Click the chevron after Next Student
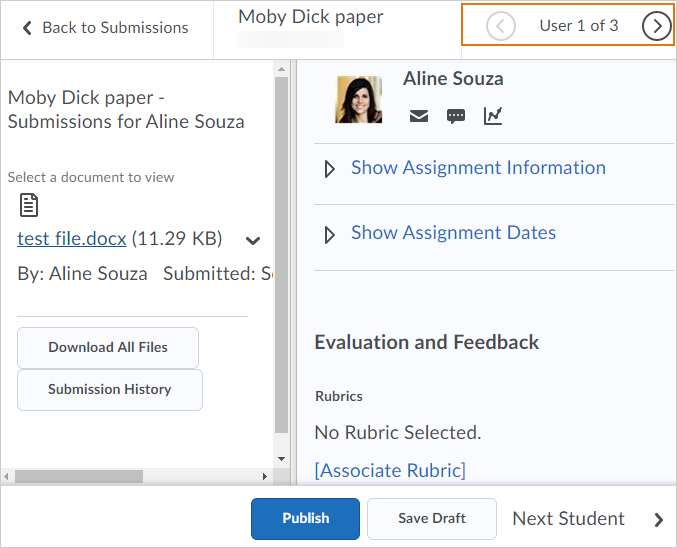 [658, 519]
